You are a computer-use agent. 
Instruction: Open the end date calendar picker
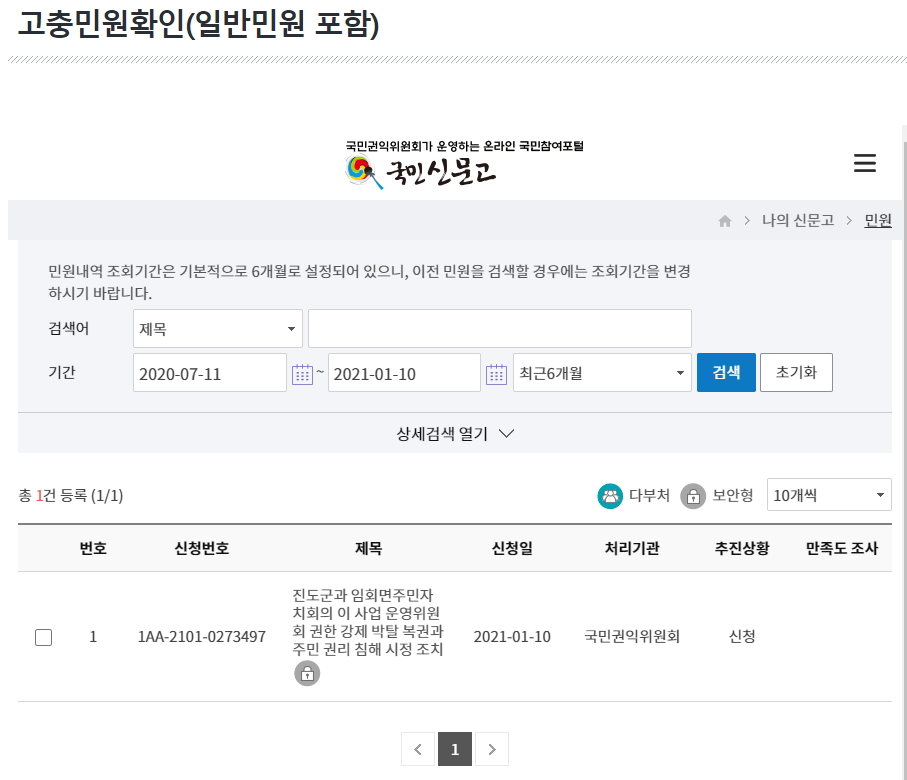(496, 374)
